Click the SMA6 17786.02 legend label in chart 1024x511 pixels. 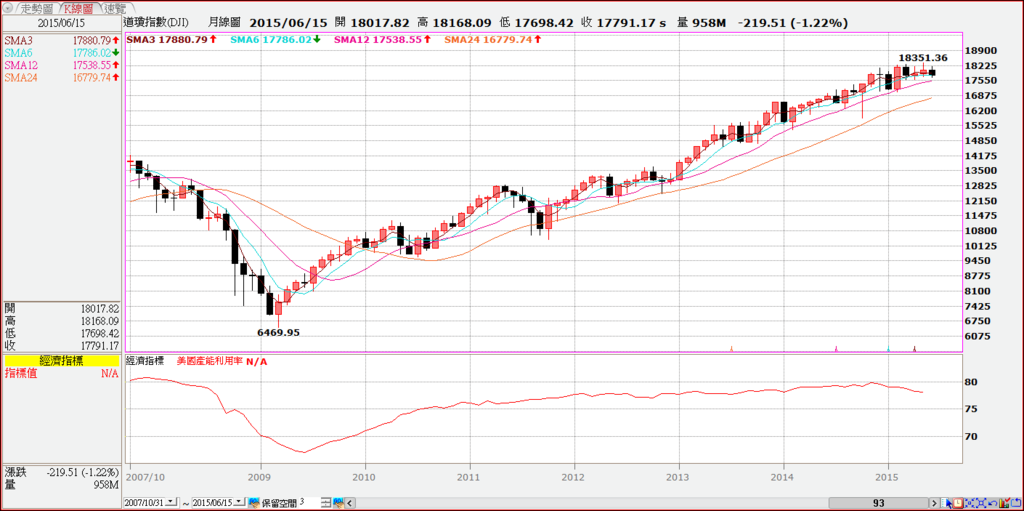[276, 39]
